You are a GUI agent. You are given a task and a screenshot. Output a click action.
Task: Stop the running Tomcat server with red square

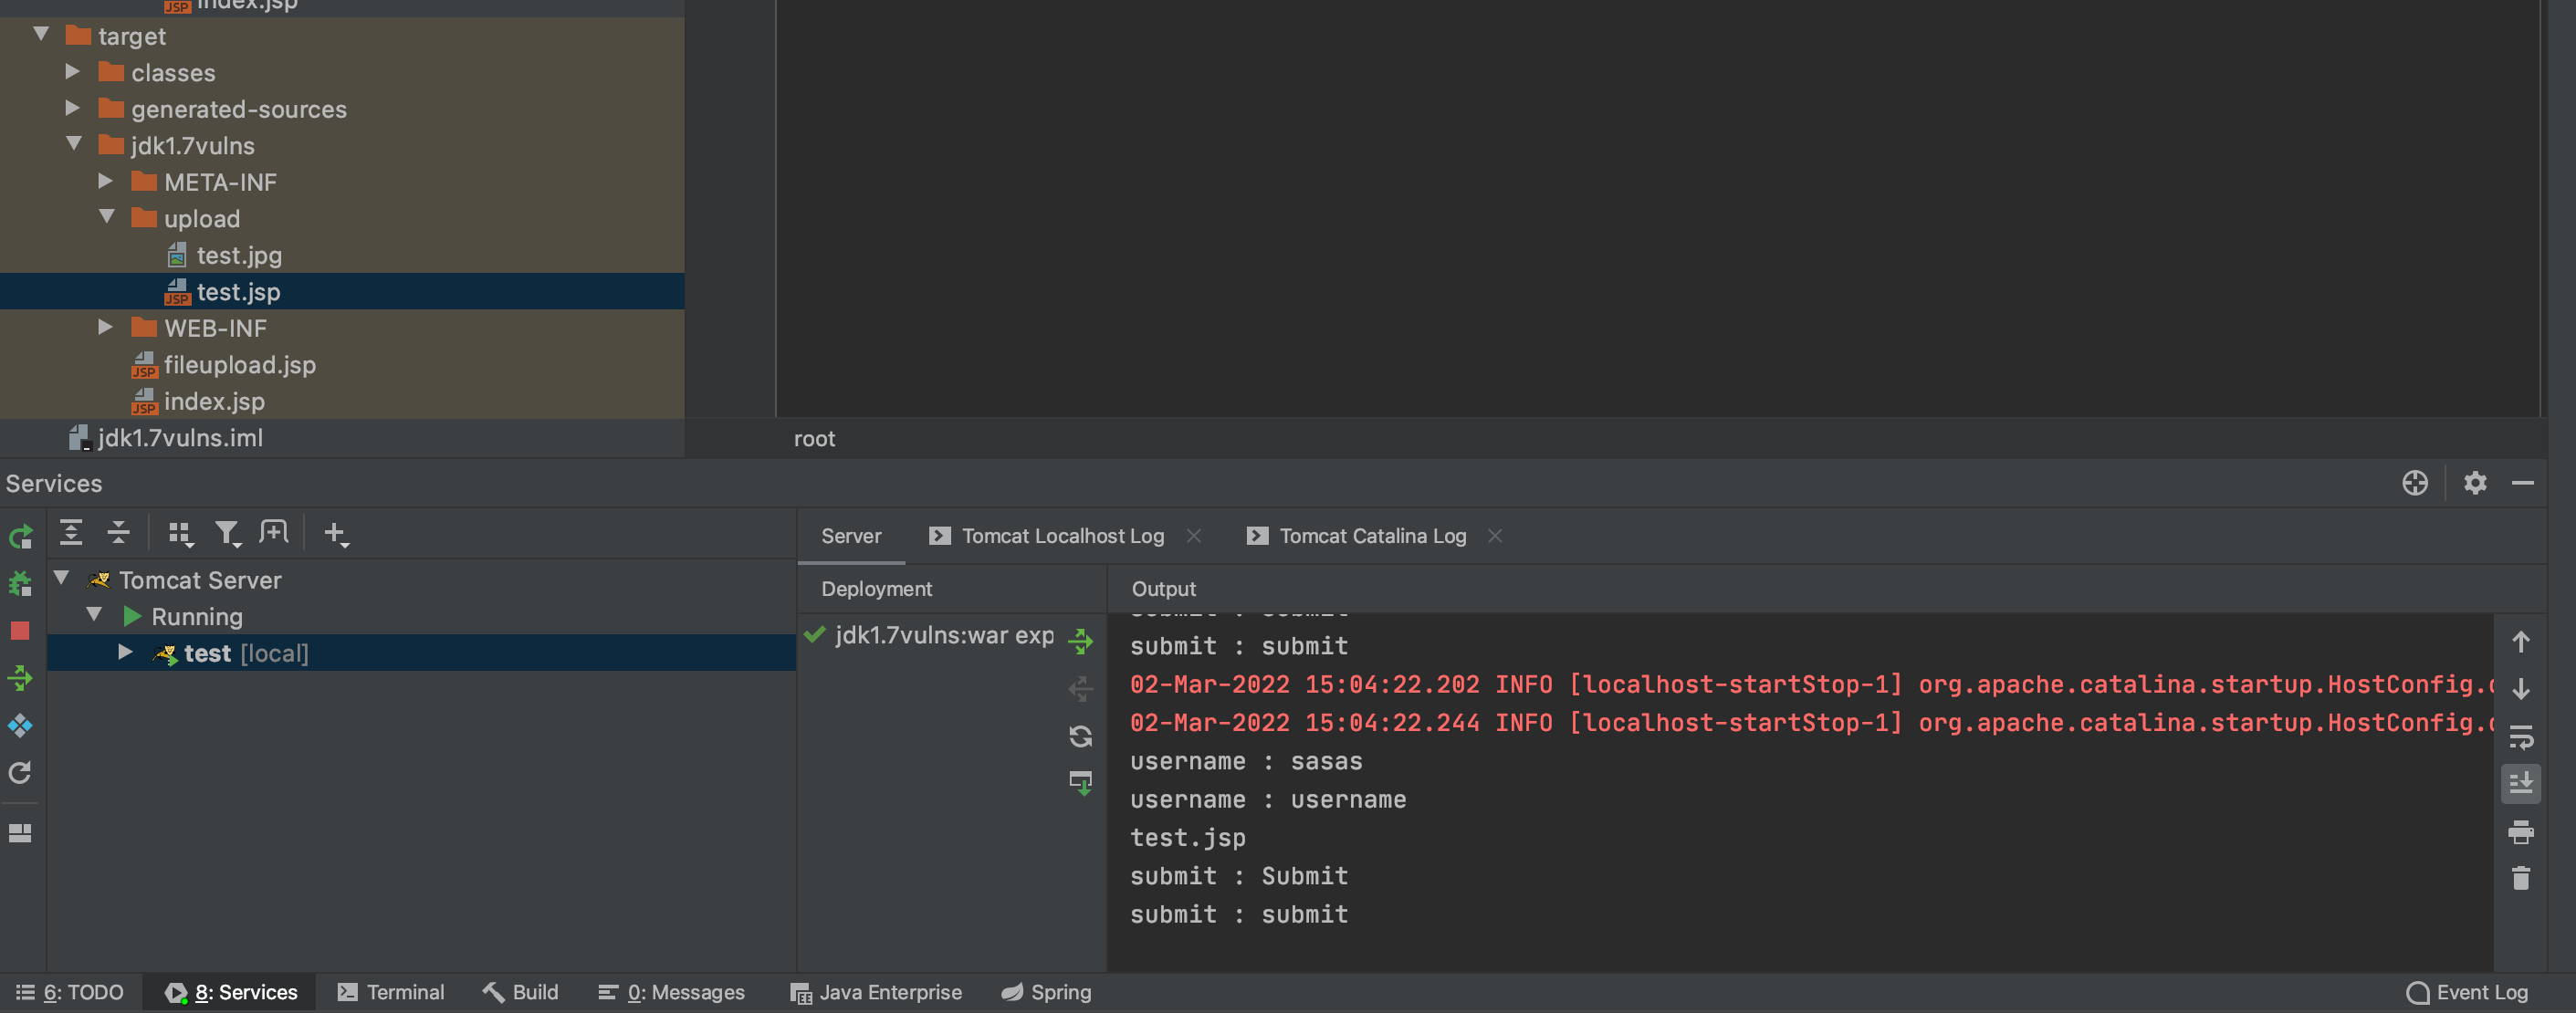[x=21, y=631]
